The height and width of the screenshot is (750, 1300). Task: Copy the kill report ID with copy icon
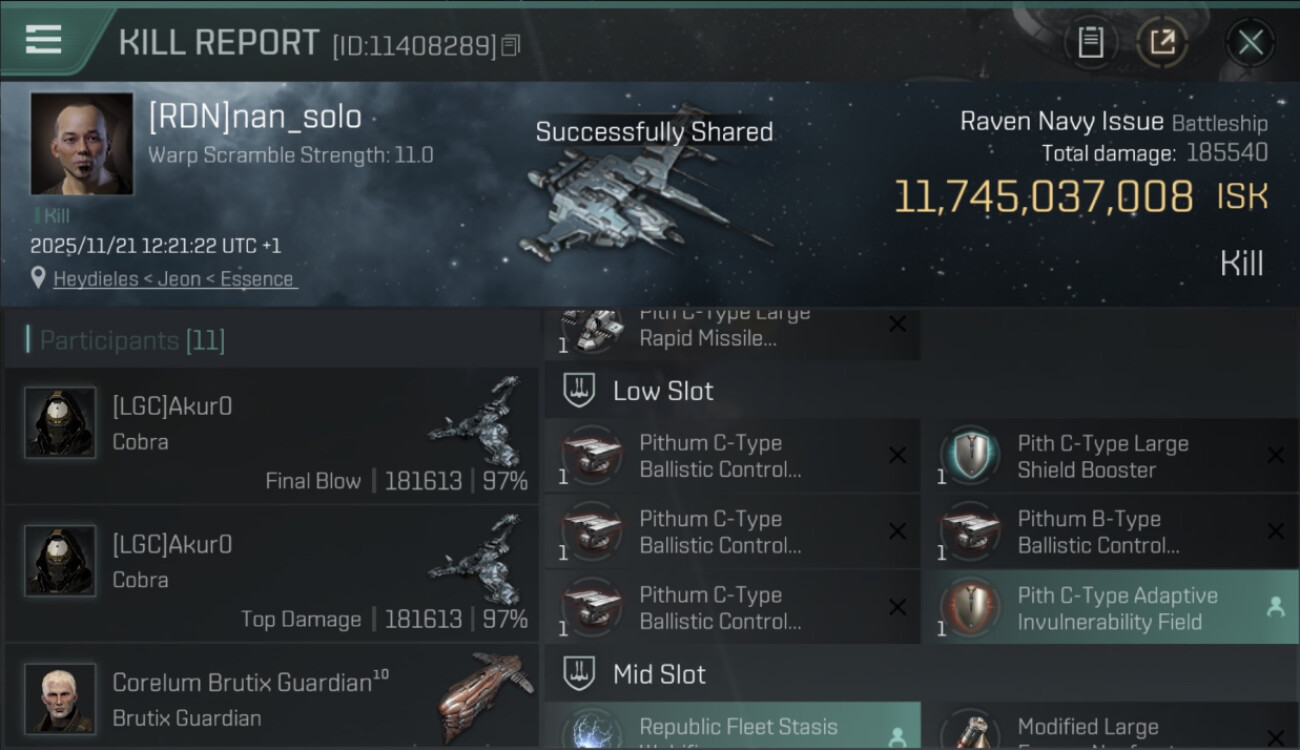511,46
